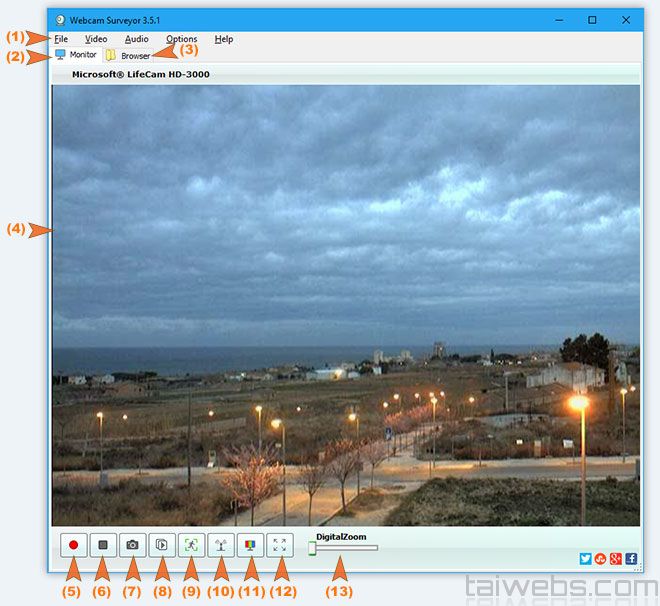Open the Audio menu
Image resolution: width=660 pixels, height=606 pixels.
coord(137,39)
